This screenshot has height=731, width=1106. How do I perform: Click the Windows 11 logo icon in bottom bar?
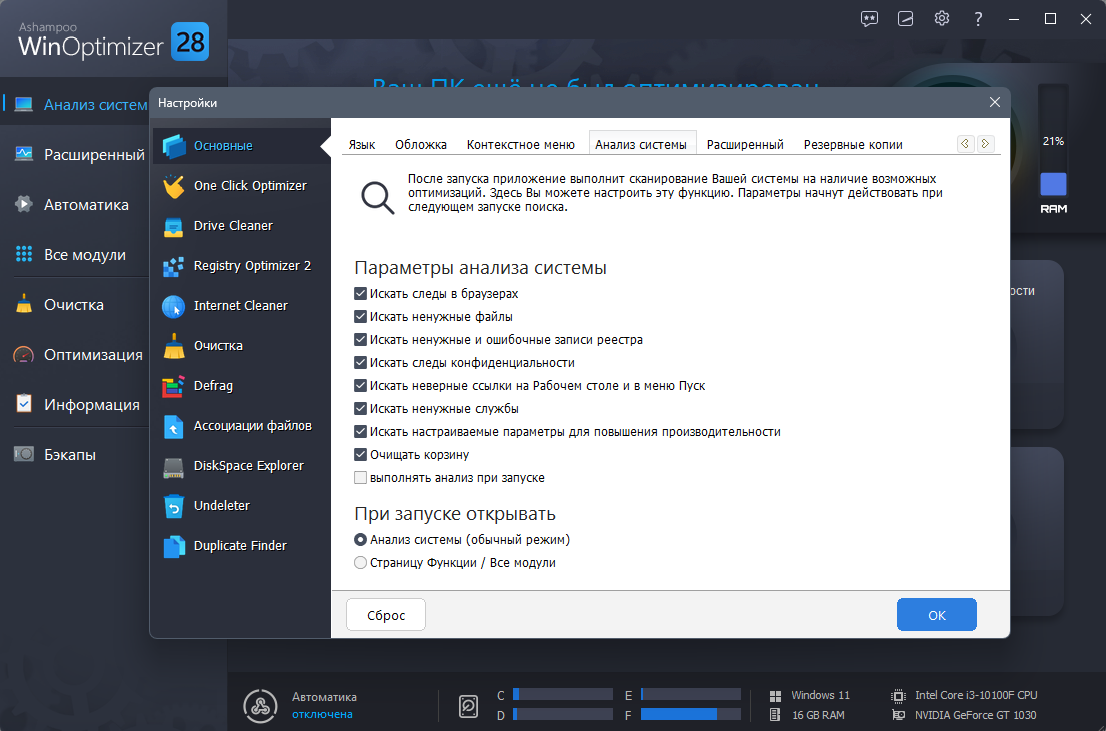point(776,696)
